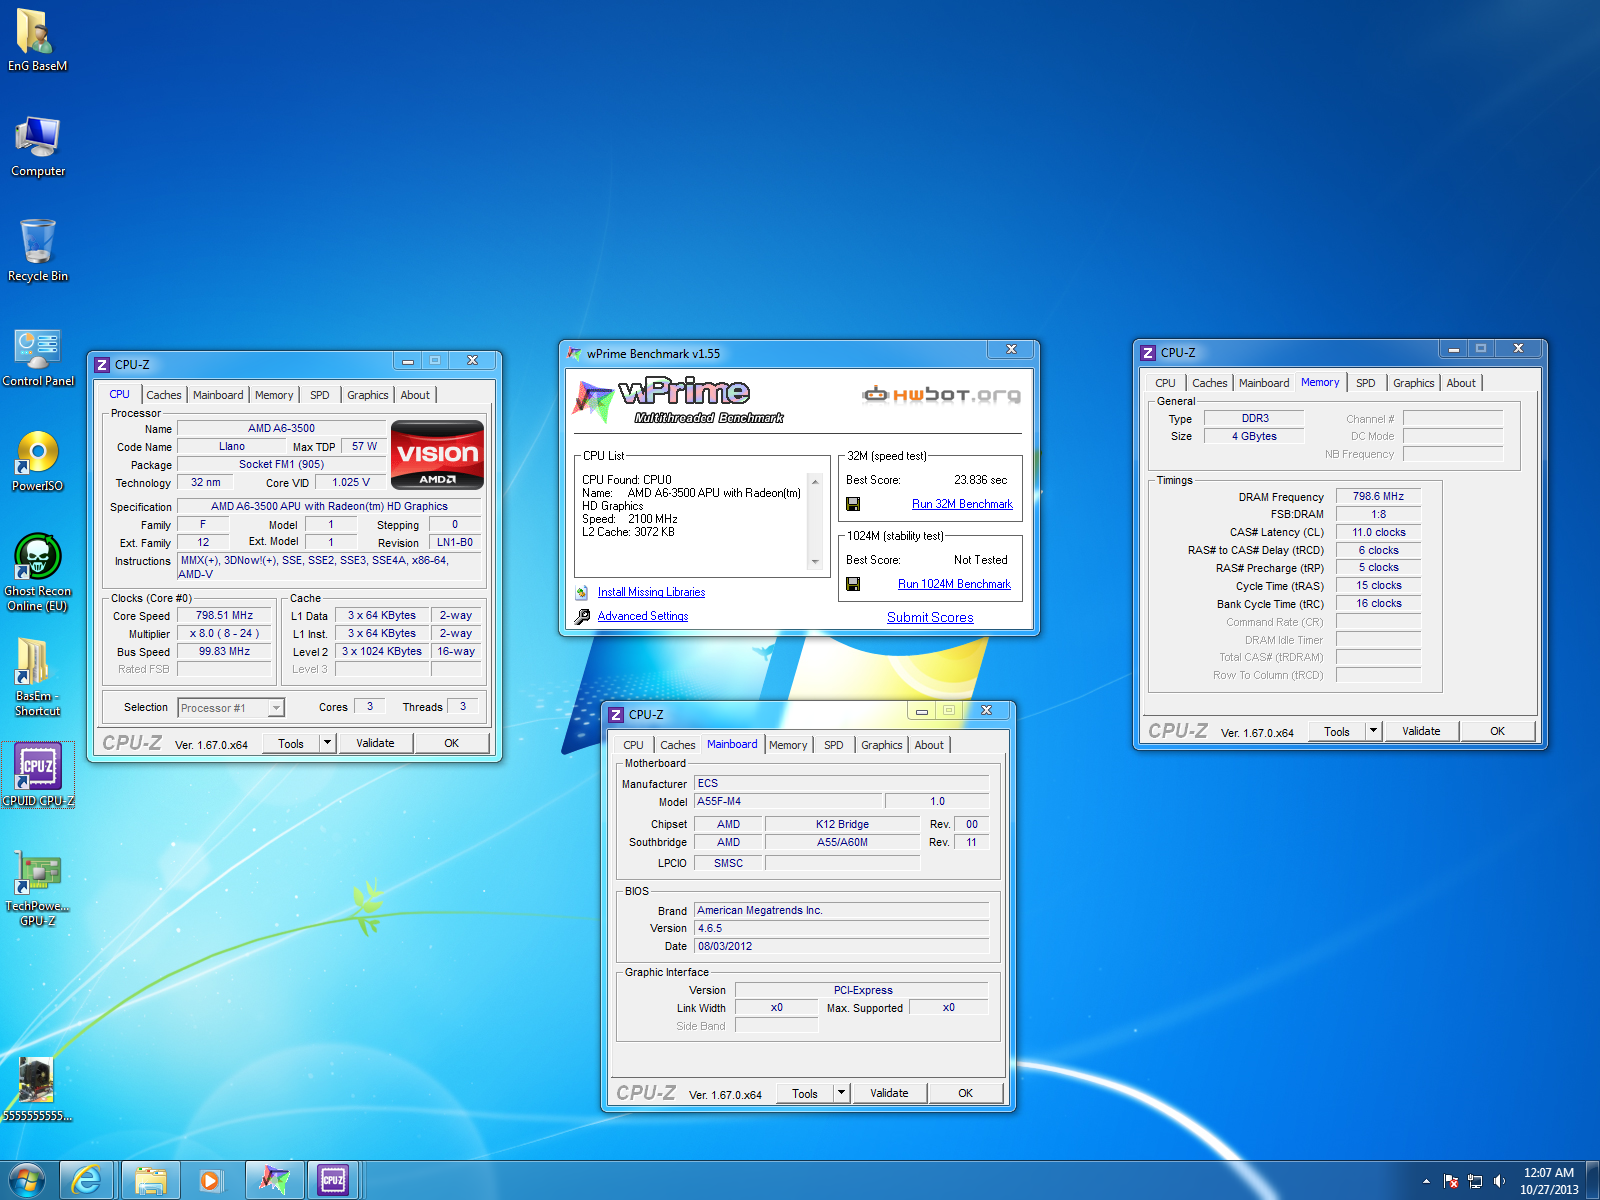Viewport: 1600px width, 1200px height.
Task: Open Action Center flag tray icon
Action: click(x=1451, y=1181)
